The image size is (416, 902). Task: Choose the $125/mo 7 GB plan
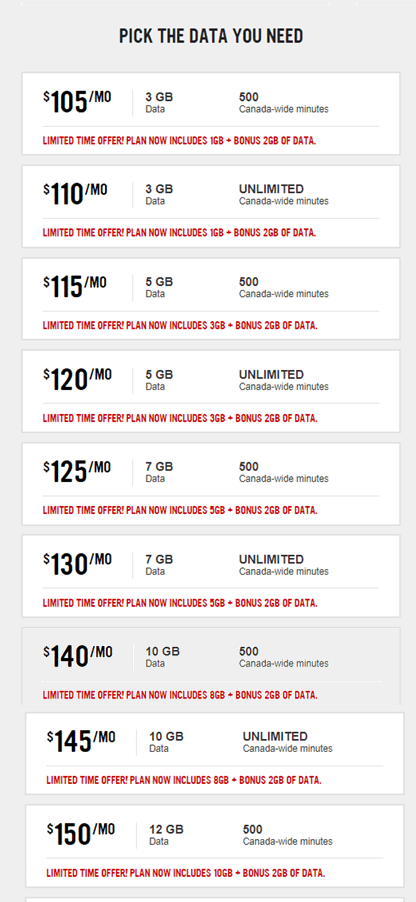coord(211,484)
